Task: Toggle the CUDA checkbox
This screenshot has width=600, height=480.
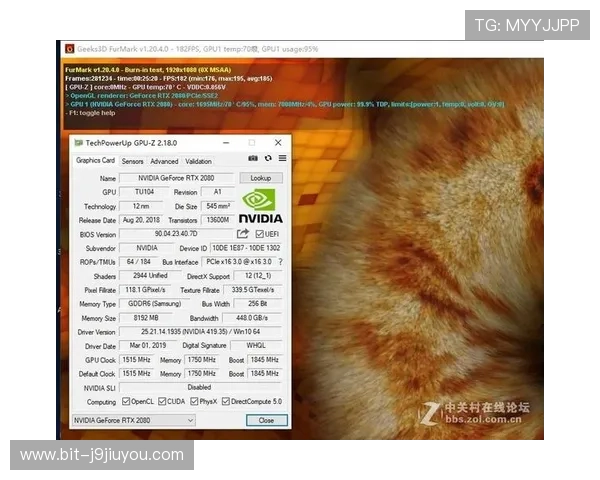Action: [x=163, y=402]
